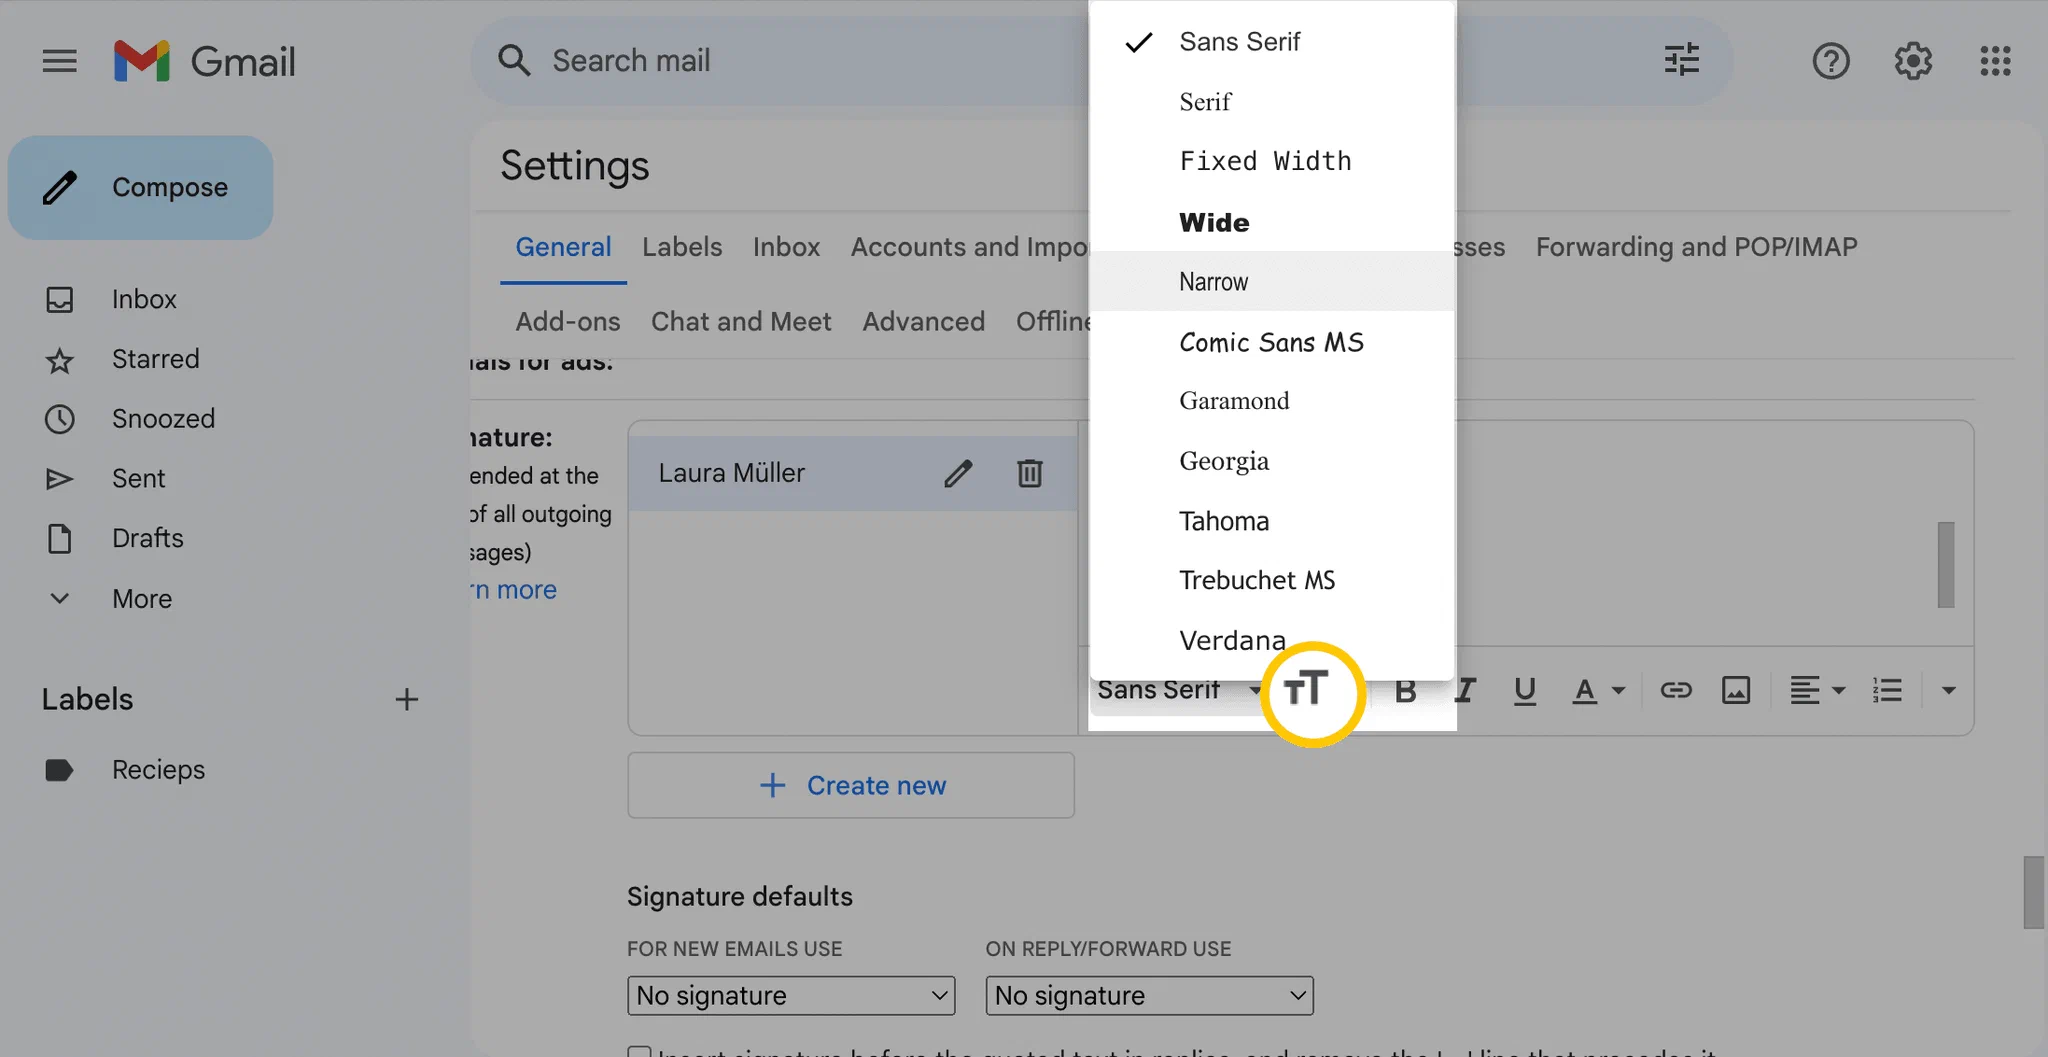
Task: Choose Comic Sans MS font
Action: [1271, 342]
